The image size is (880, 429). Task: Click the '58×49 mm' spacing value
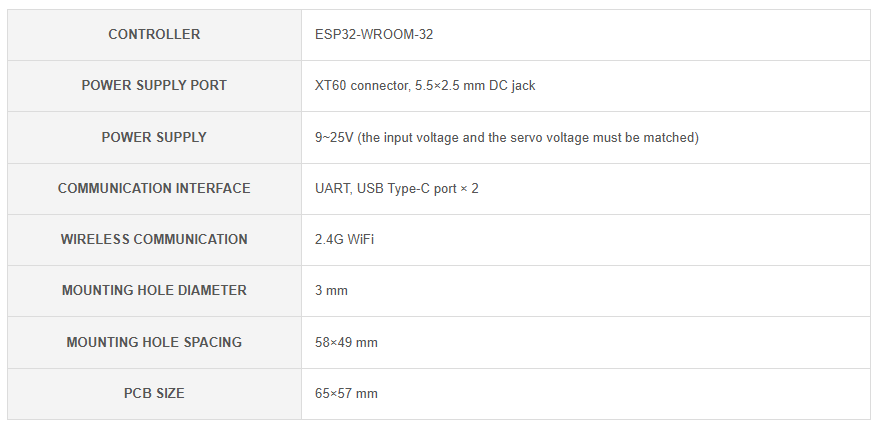(346, 342)
